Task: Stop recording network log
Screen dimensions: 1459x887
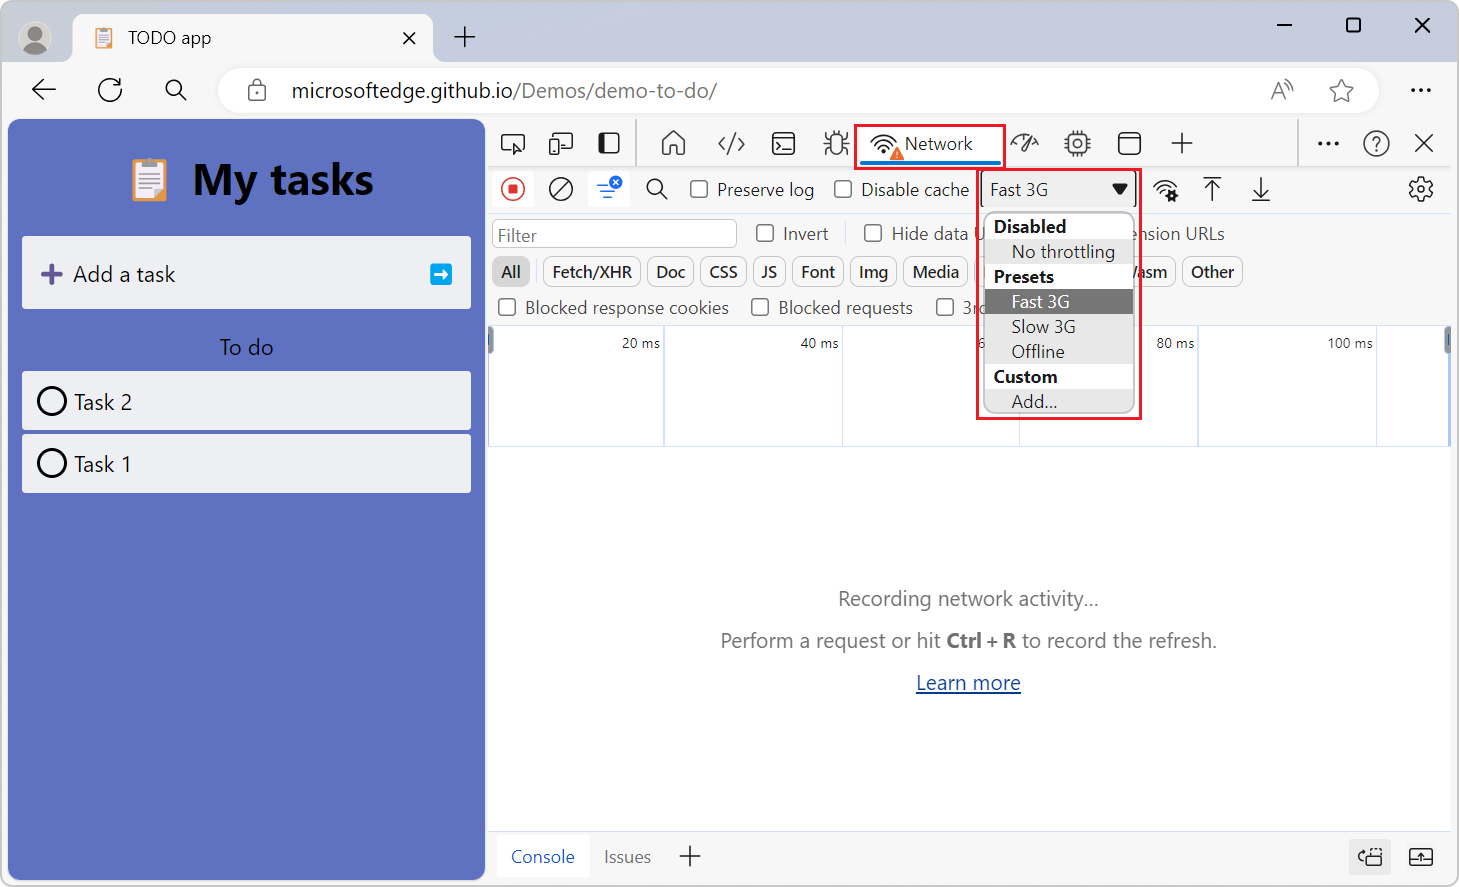Action: [513, 189]
